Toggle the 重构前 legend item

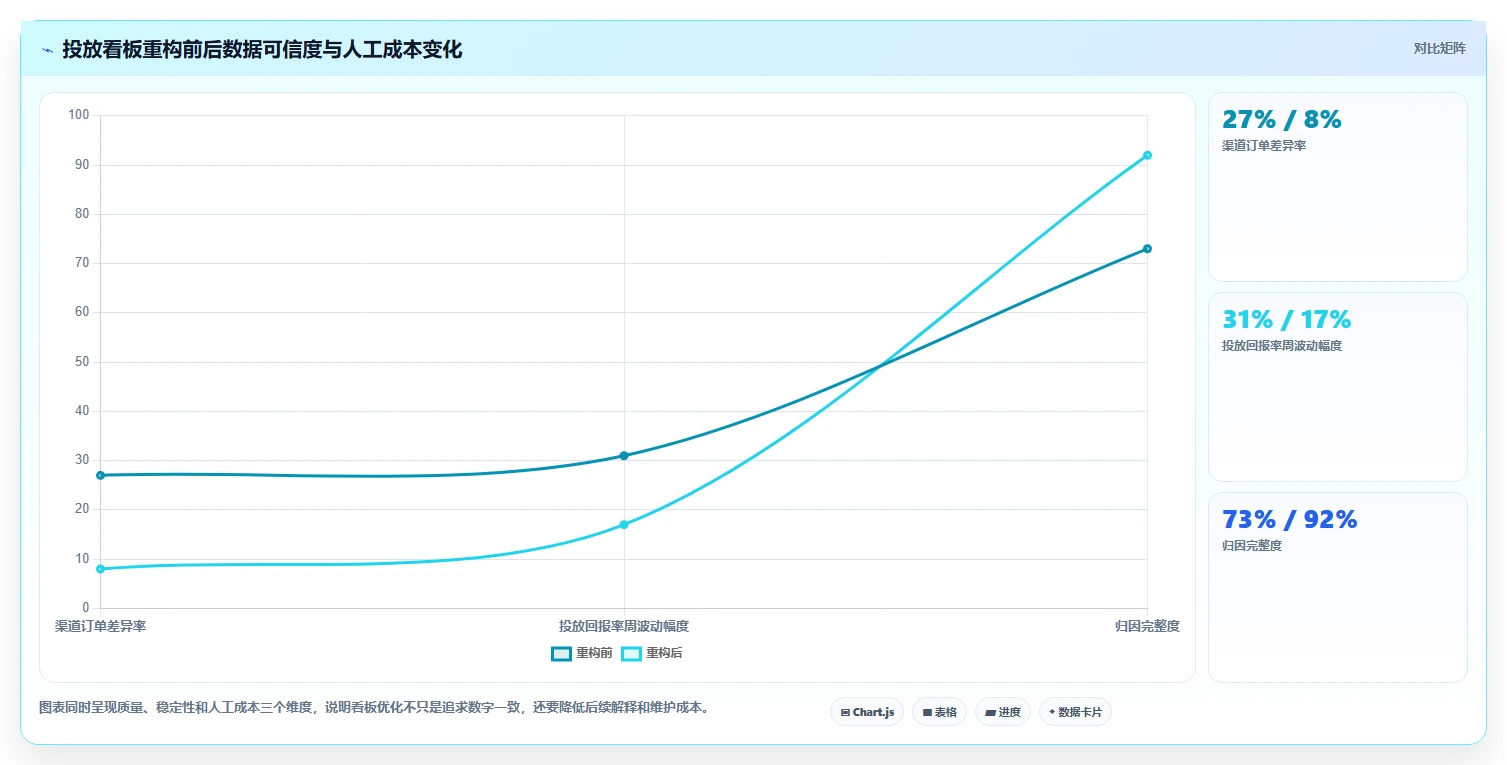pyautogui.click(x=582, y=653)
